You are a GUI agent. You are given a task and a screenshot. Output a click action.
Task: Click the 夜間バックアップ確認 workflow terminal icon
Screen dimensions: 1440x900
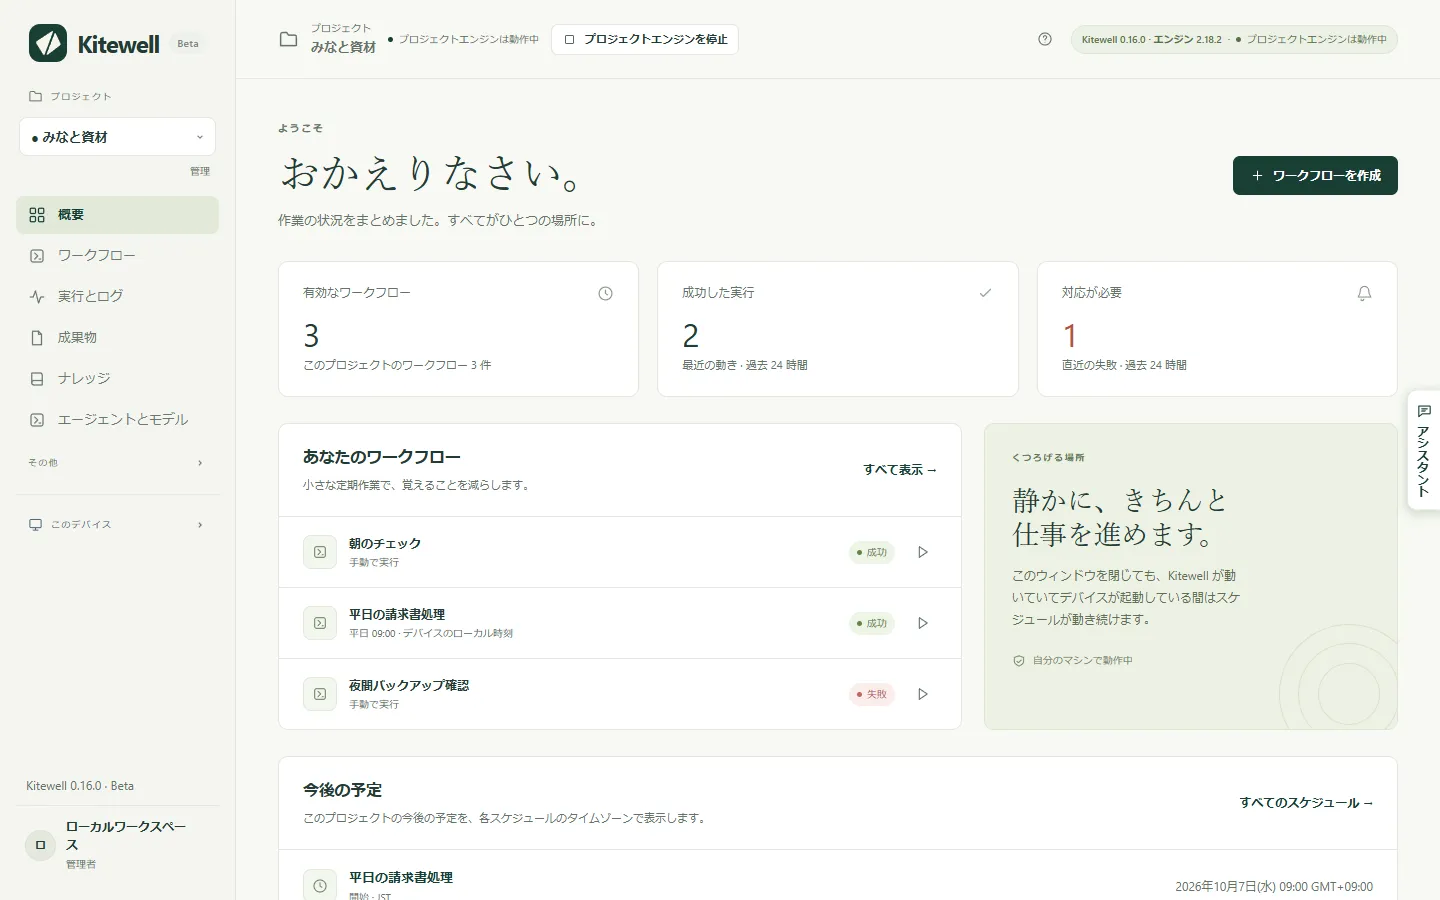click(320, 694)
